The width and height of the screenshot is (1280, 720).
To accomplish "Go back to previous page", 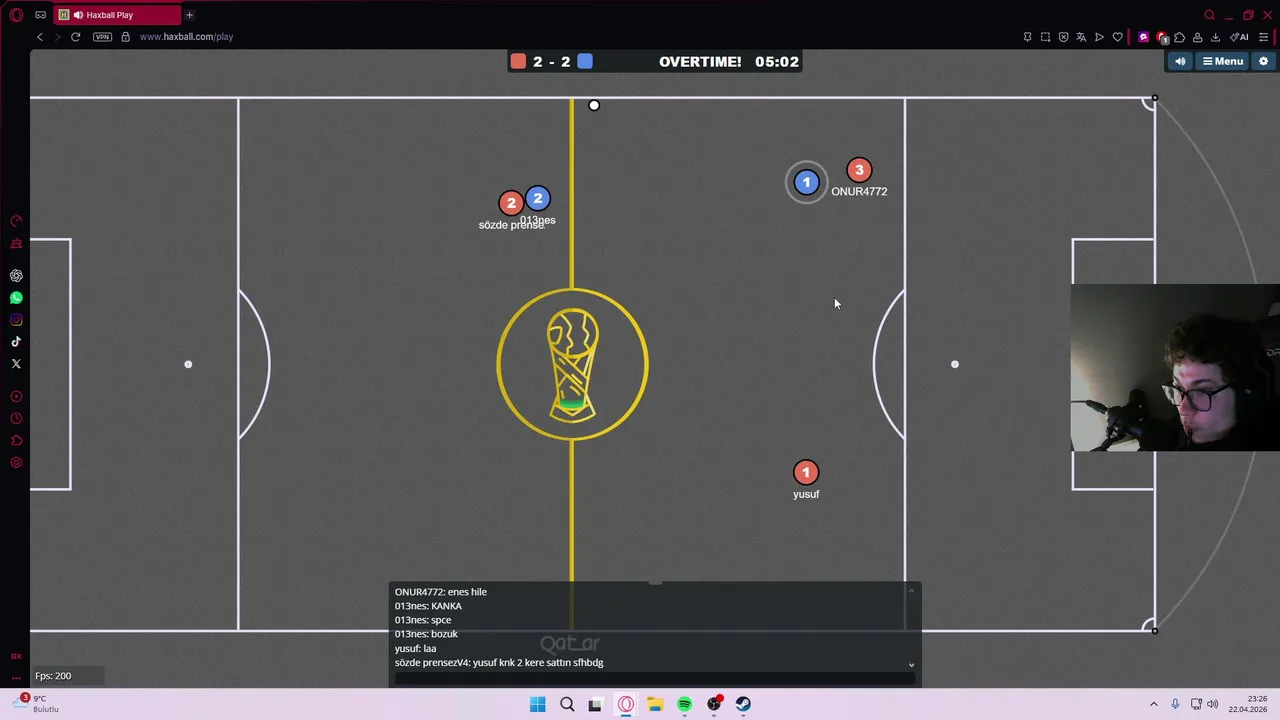I will (40, 37).
